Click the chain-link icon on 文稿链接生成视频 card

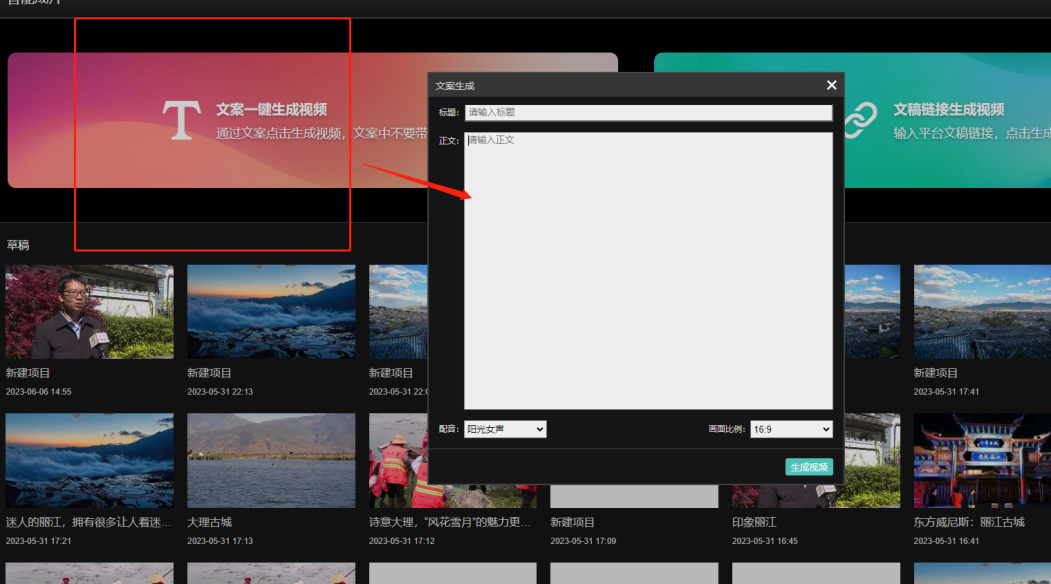click(862, 119)
